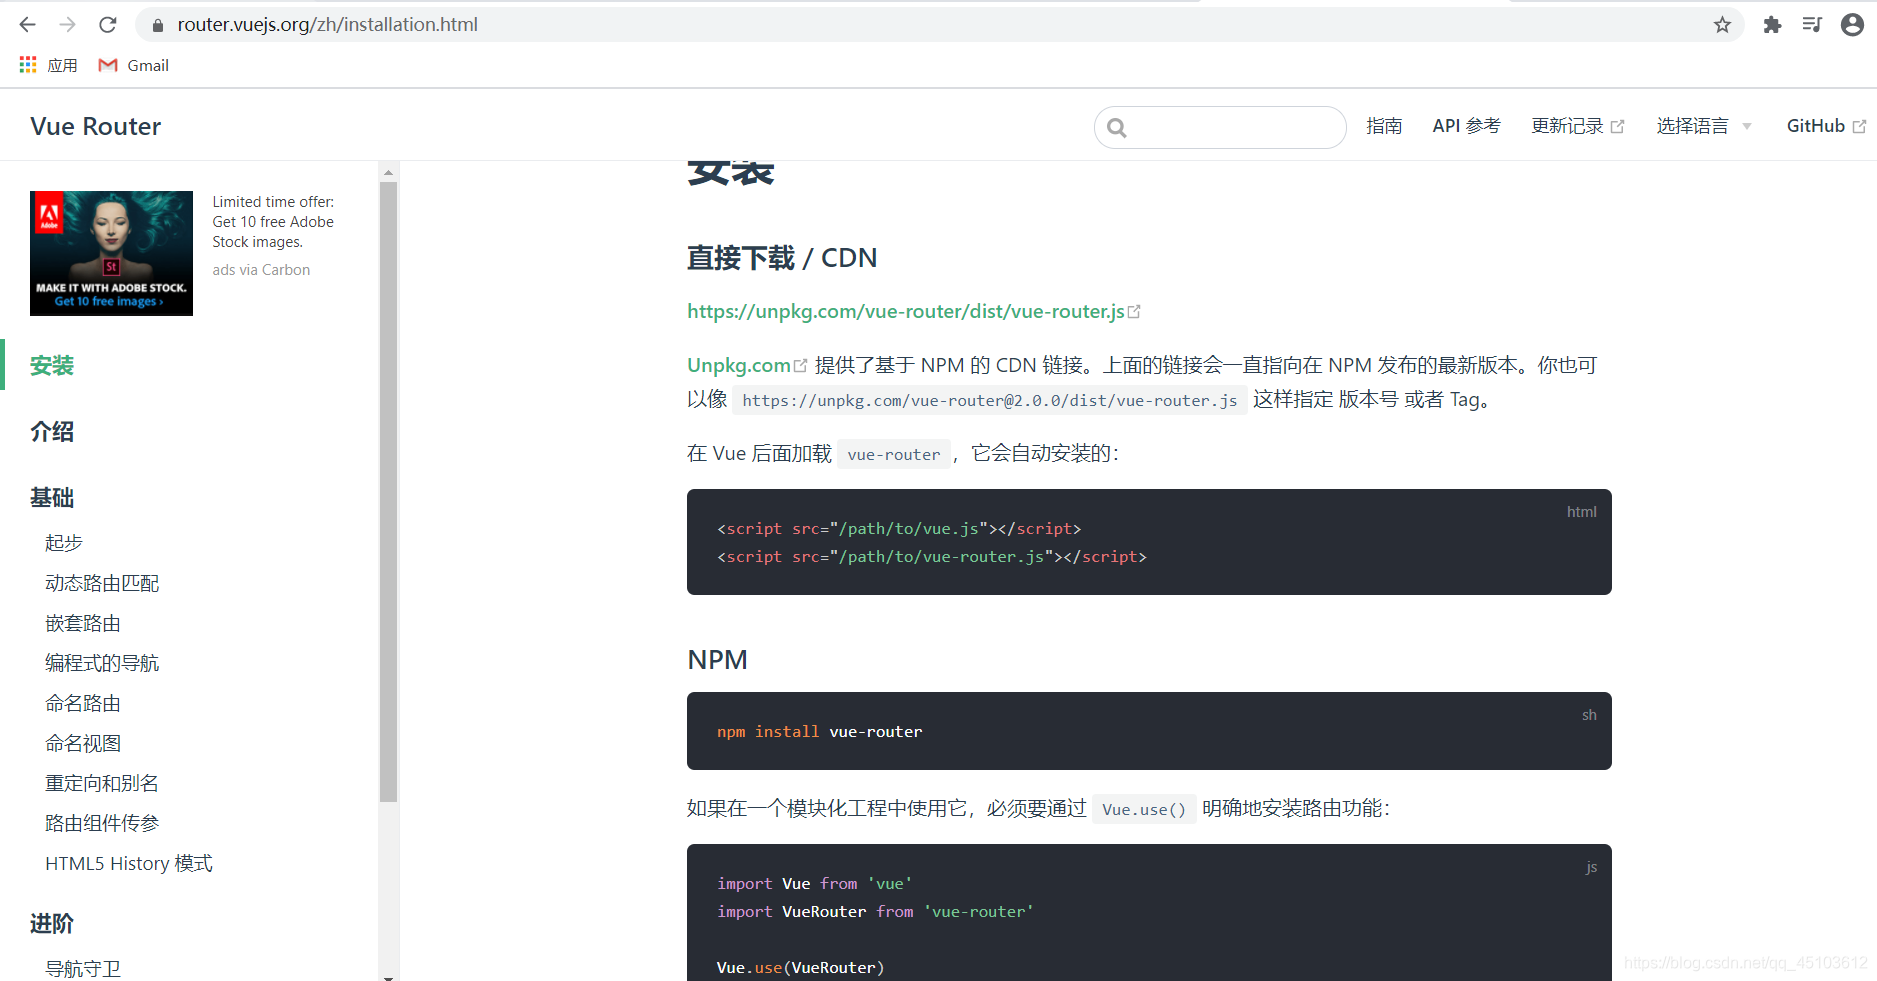1877x981 pixels.
Task: Click the external link icon beside 更新记录
Action: click(x=1617, y=127)
